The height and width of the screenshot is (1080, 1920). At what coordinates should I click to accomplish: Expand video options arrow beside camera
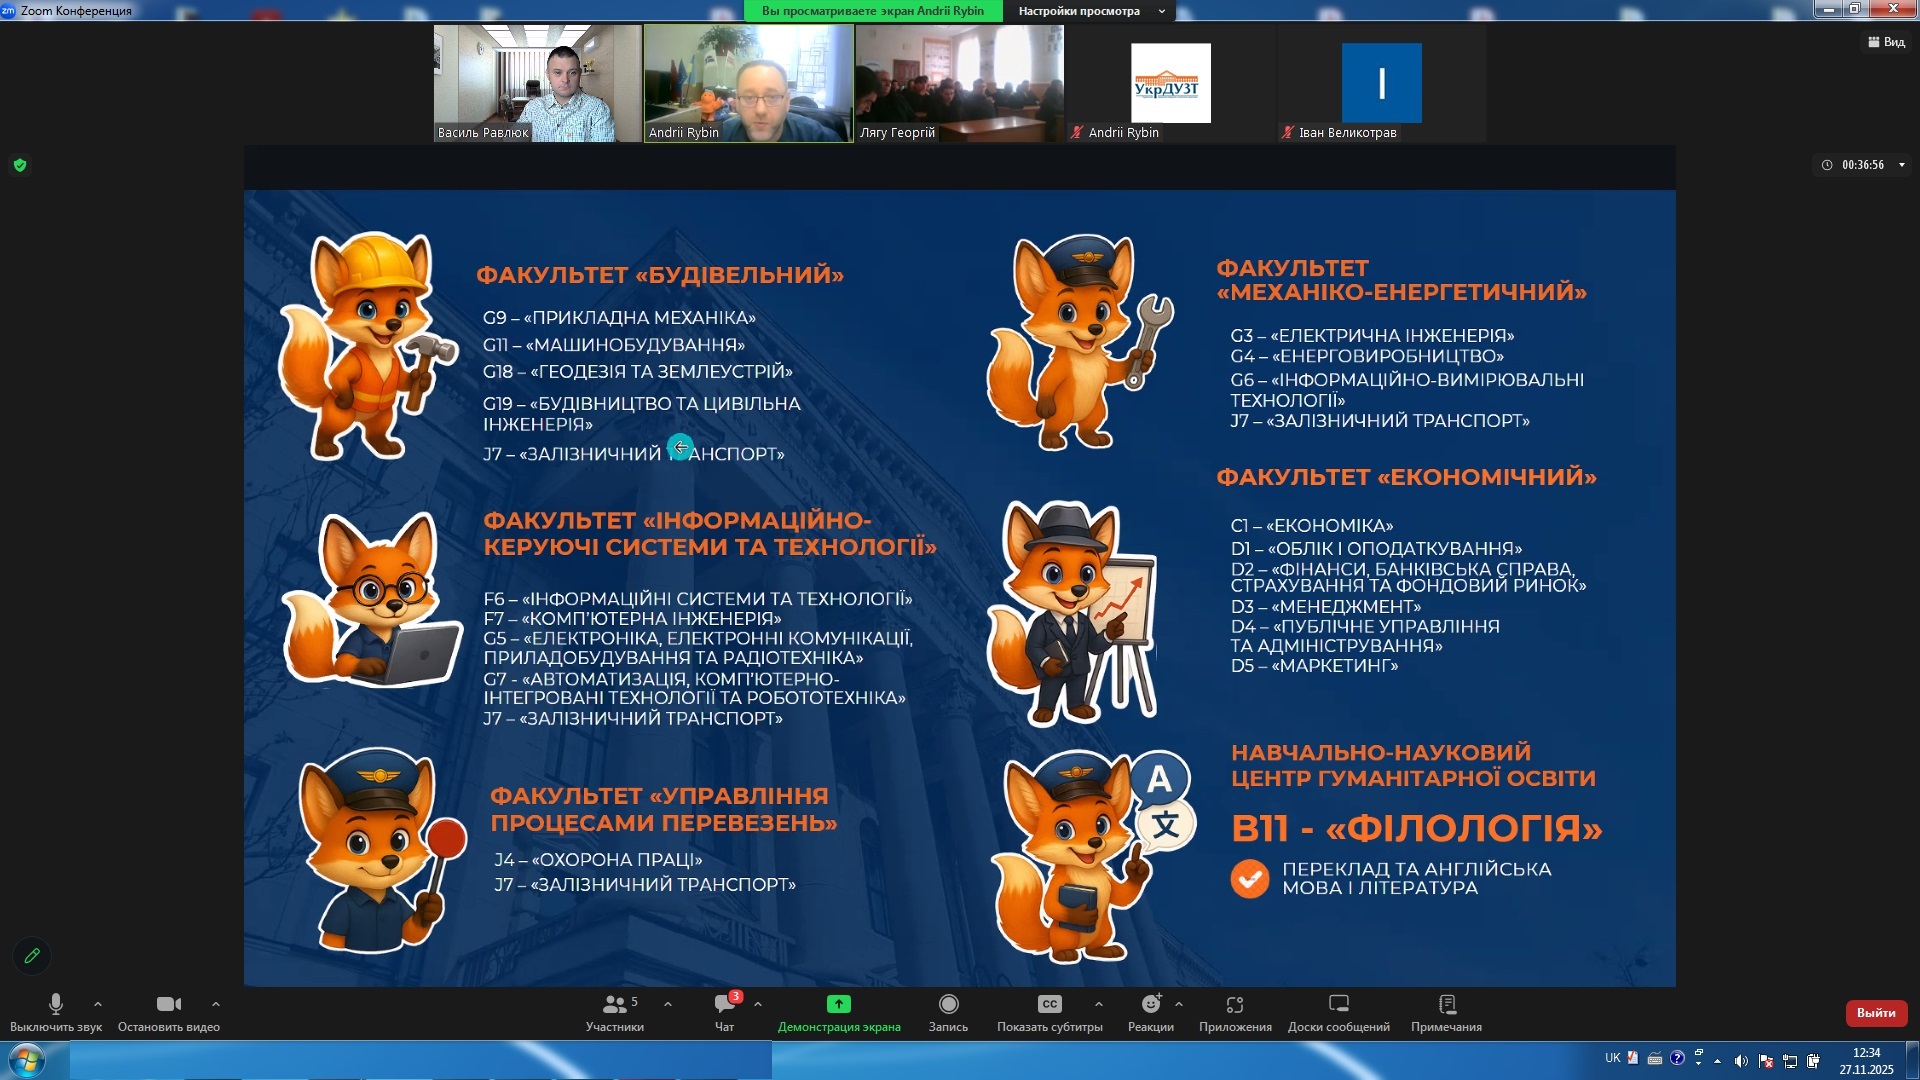tap(215, 1004)
